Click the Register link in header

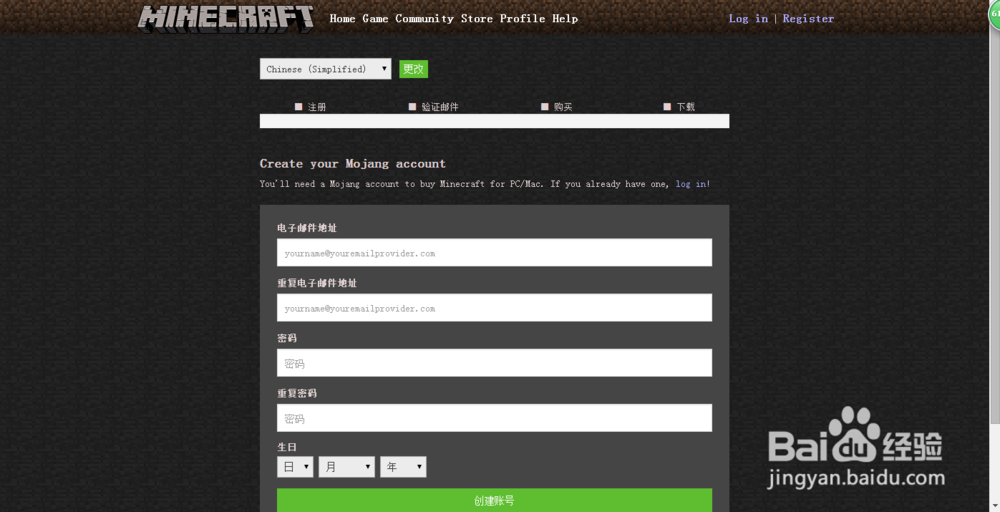[x=808, y=18]
